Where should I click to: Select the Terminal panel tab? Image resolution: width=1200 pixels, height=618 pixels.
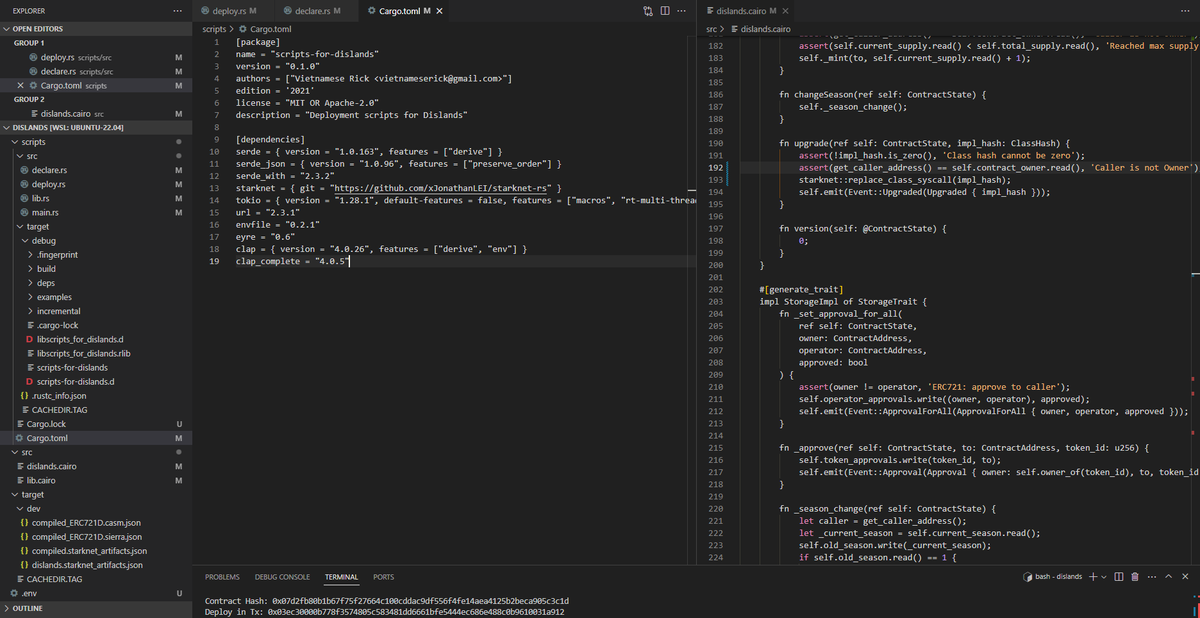pos(341,577)
